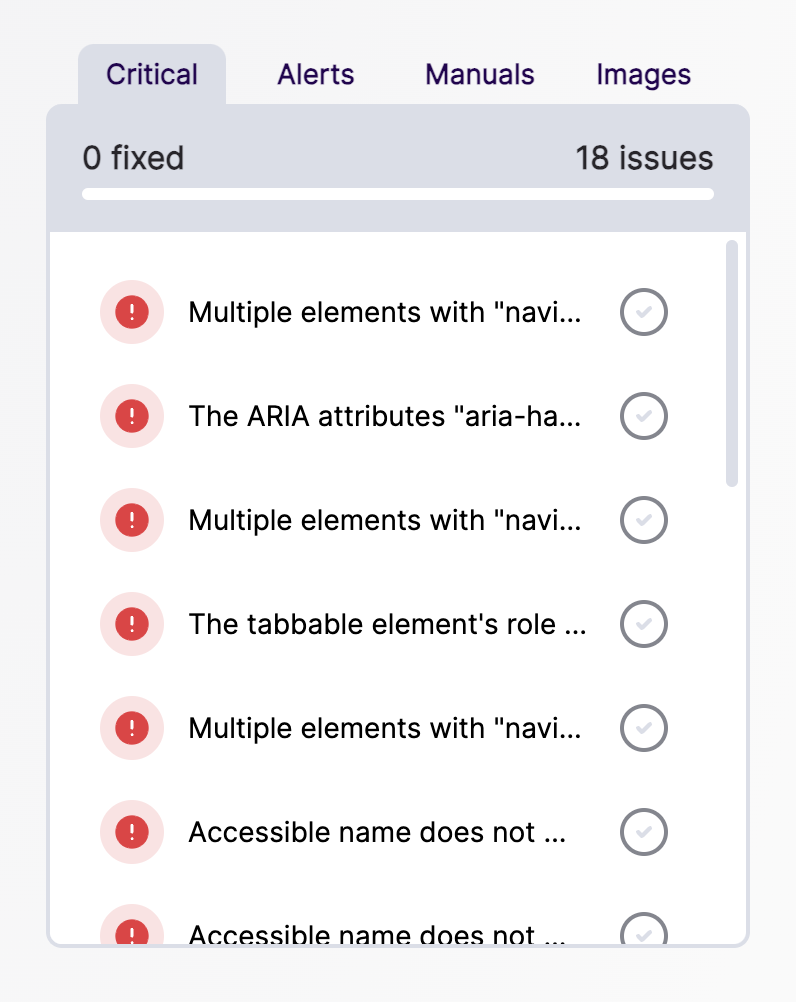796x1002 pixels.
Task: Click the error icon of the third Multiple elements issue
Action: [x=132, y=728]
